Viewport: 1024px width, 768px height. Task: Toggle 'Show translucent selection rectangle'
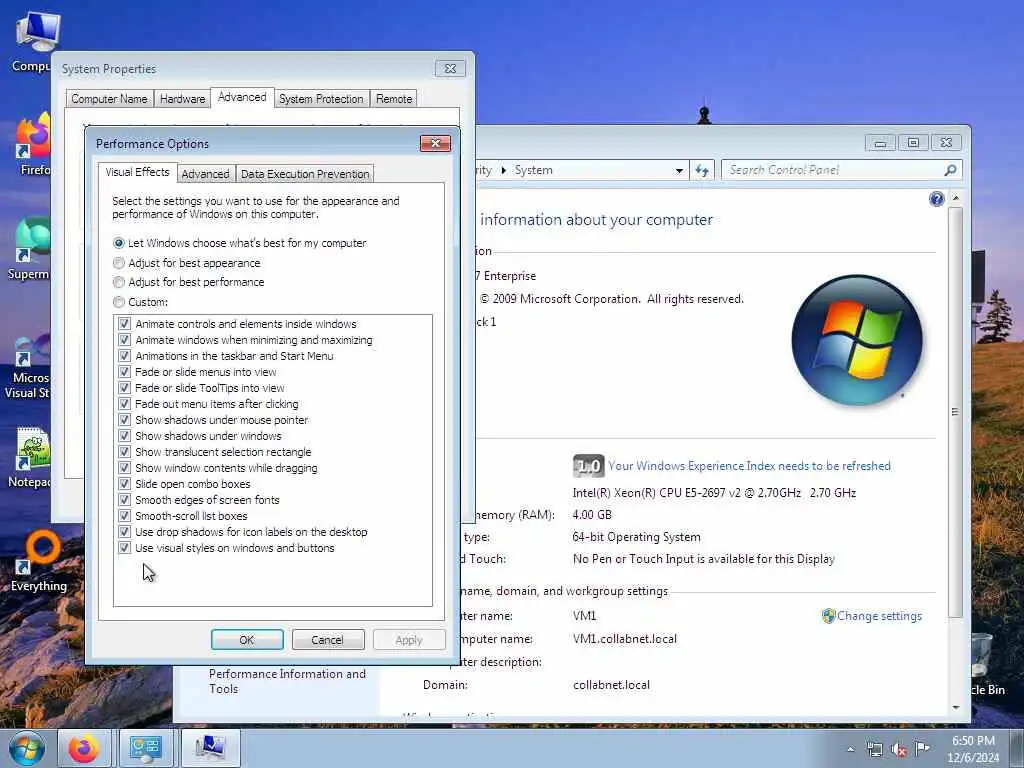(124, 452)
